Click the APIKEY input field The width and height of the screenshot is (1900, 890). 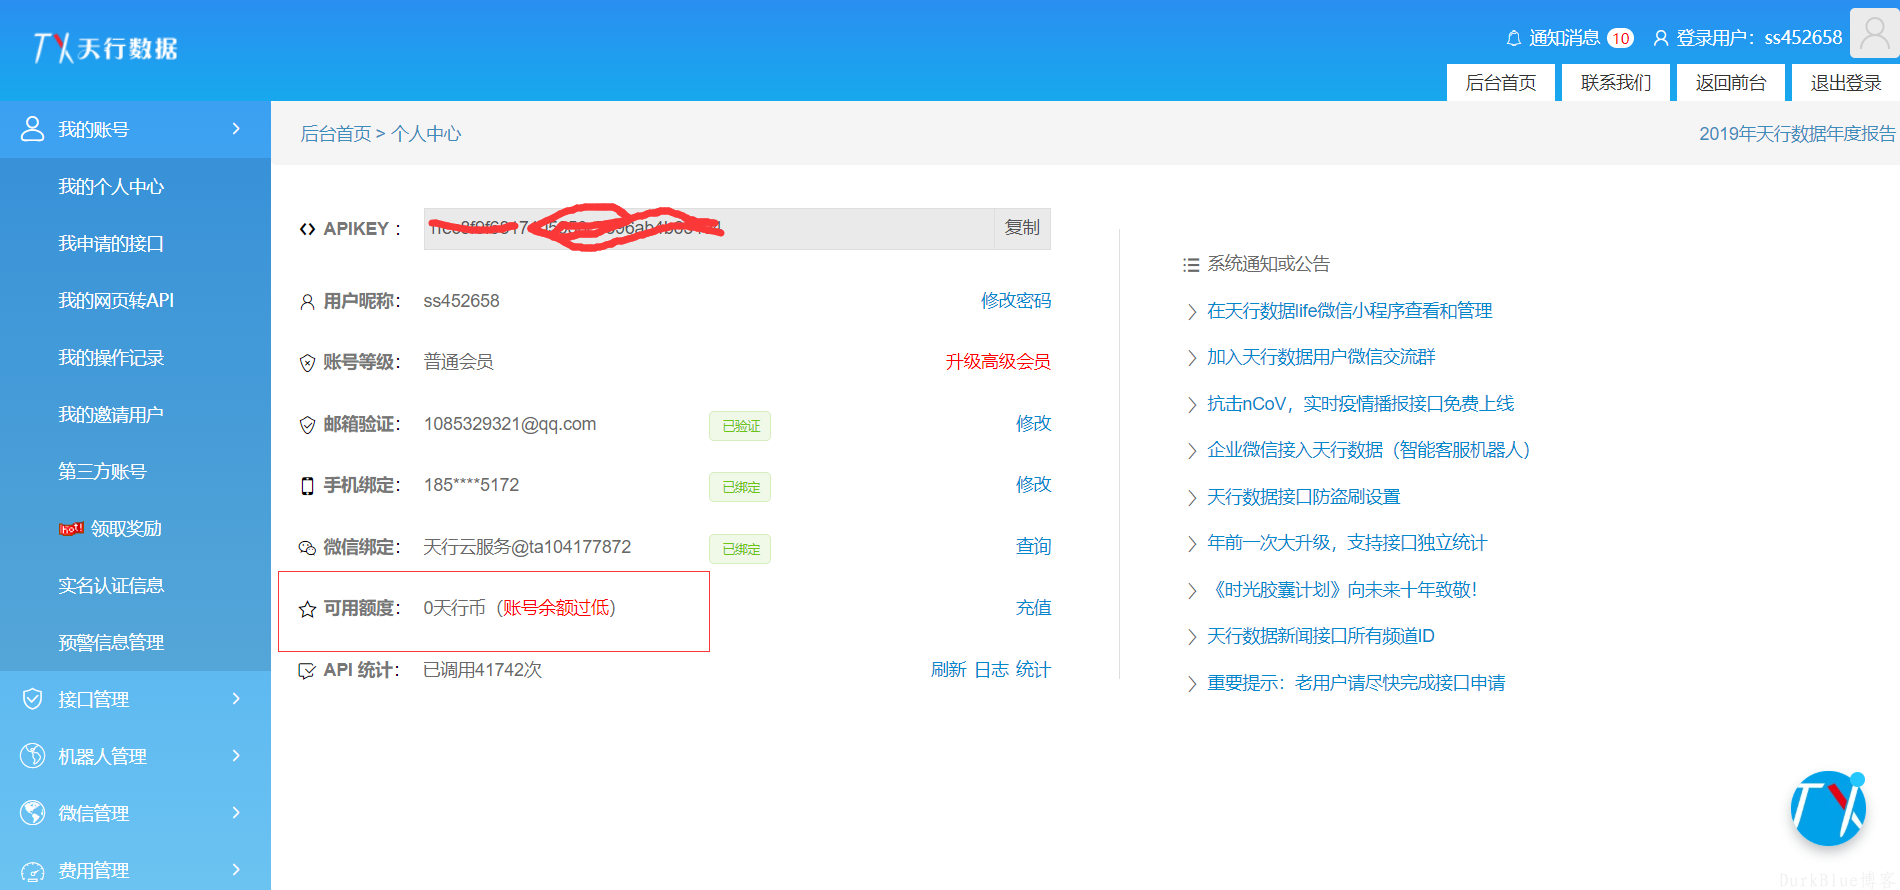click(709, 228)
